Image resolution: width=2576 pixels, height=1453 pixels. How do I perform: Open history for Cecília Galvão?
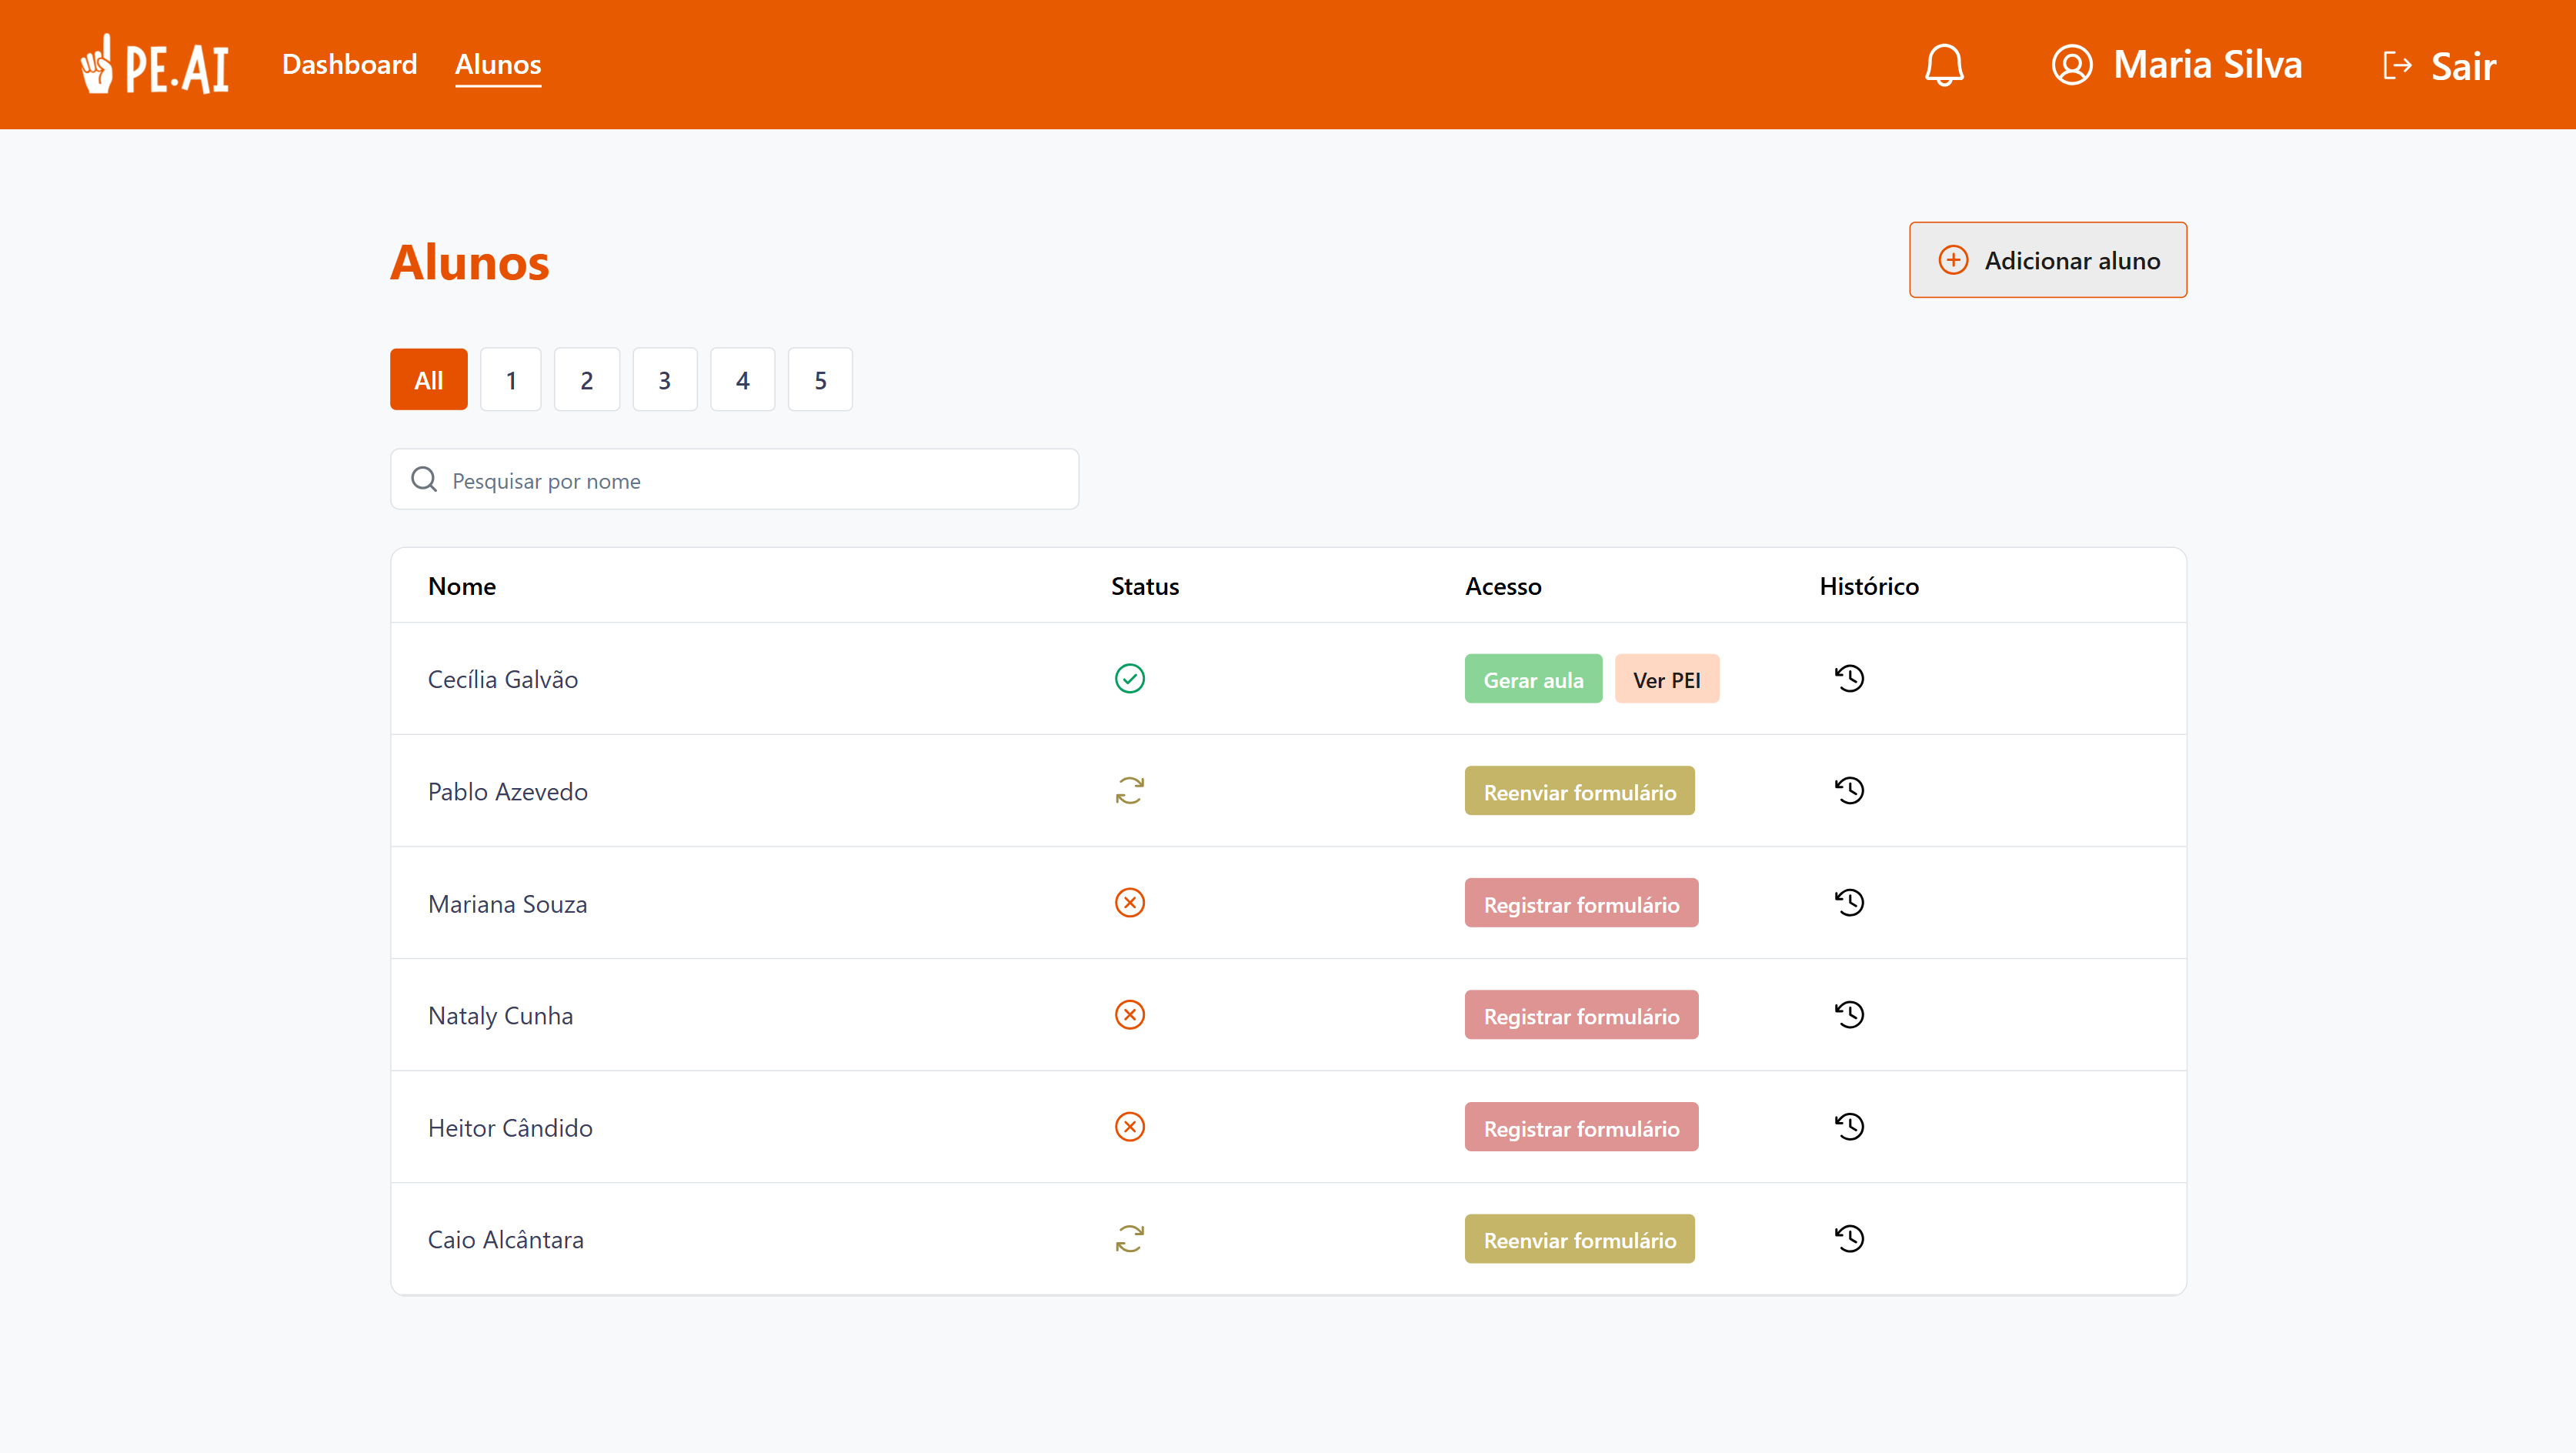tap(1849, 678)
